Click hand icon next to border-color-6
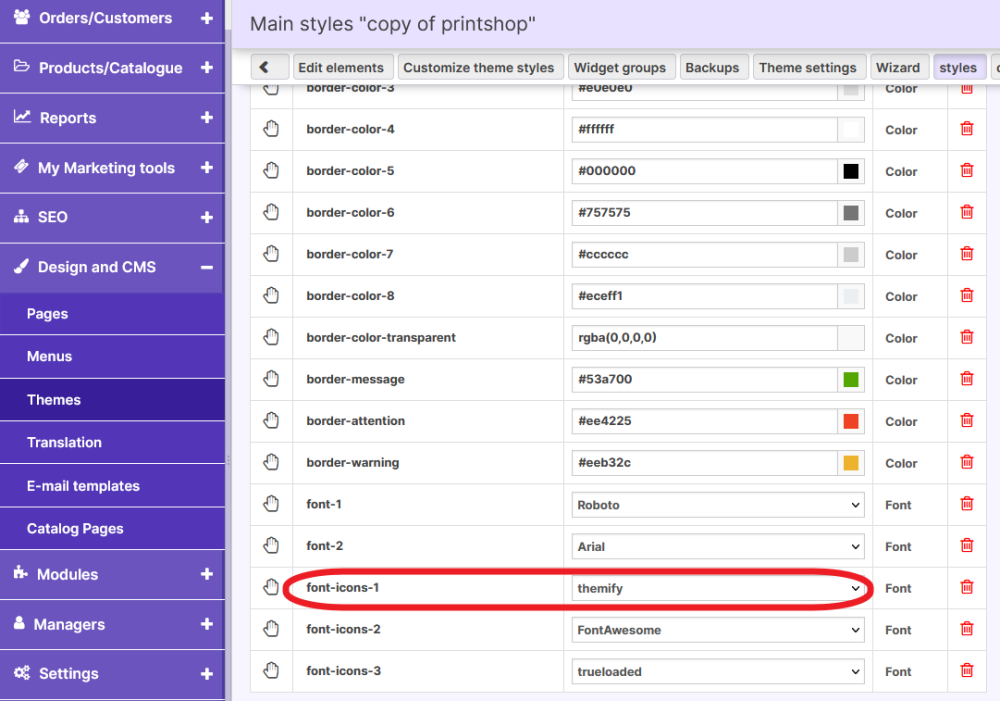 coord(271,212)
